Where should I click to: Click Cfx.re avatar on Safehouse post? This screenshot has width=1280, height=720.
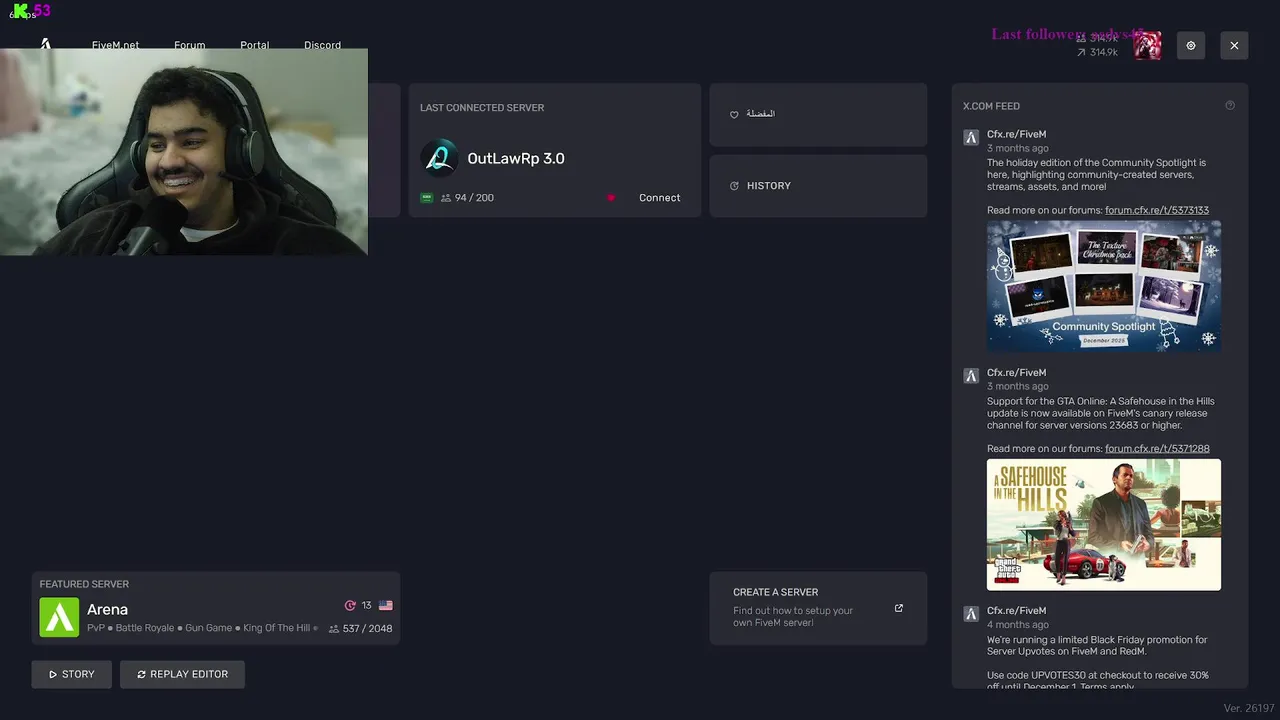point(971,376)
